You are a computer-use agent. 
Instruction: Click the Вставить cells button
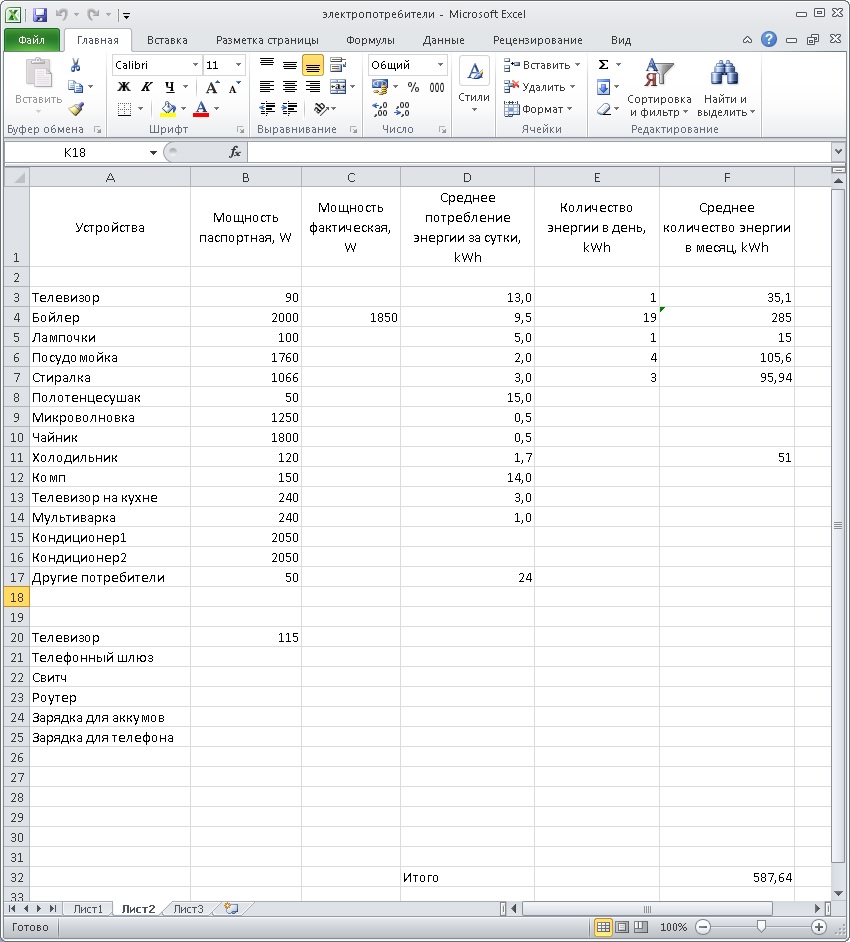pos(542,65)
